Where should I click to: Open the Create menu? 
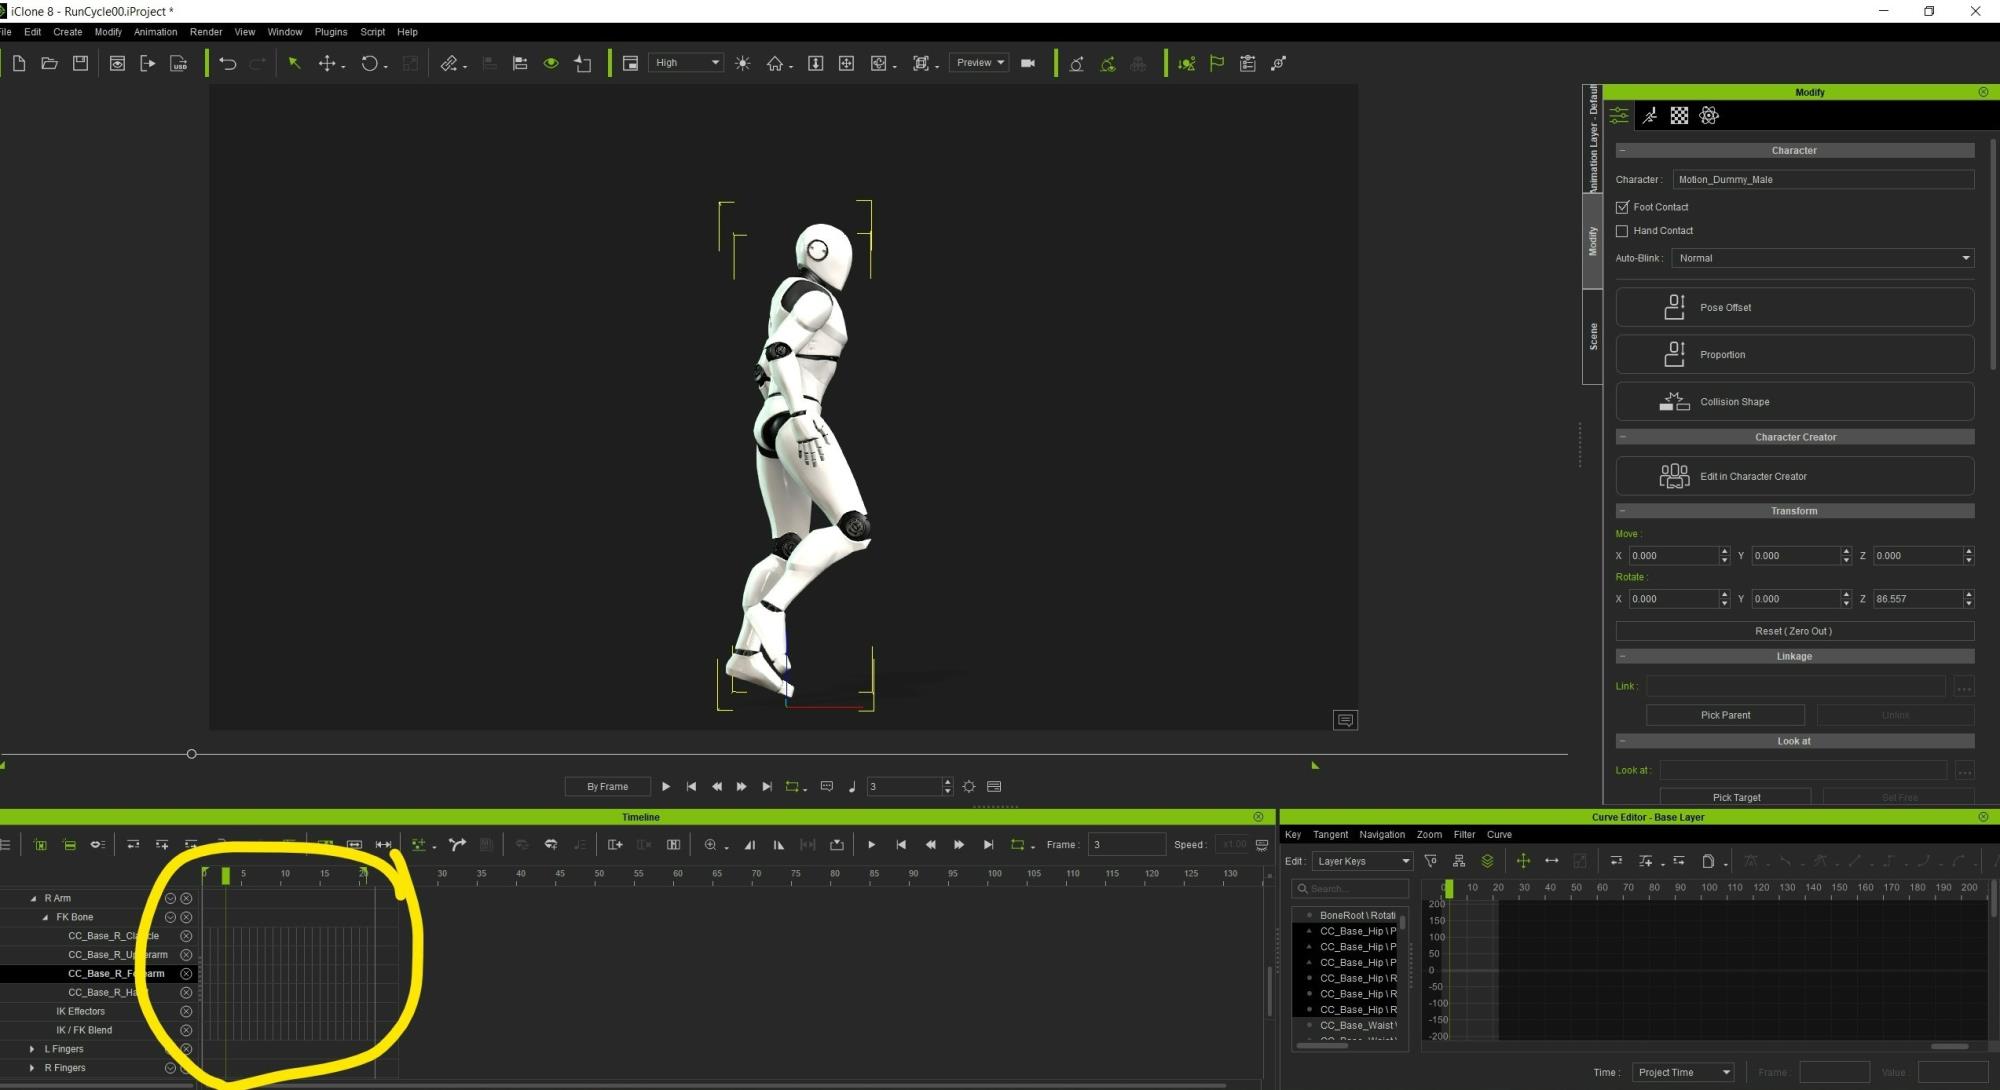tap(68, 32)
